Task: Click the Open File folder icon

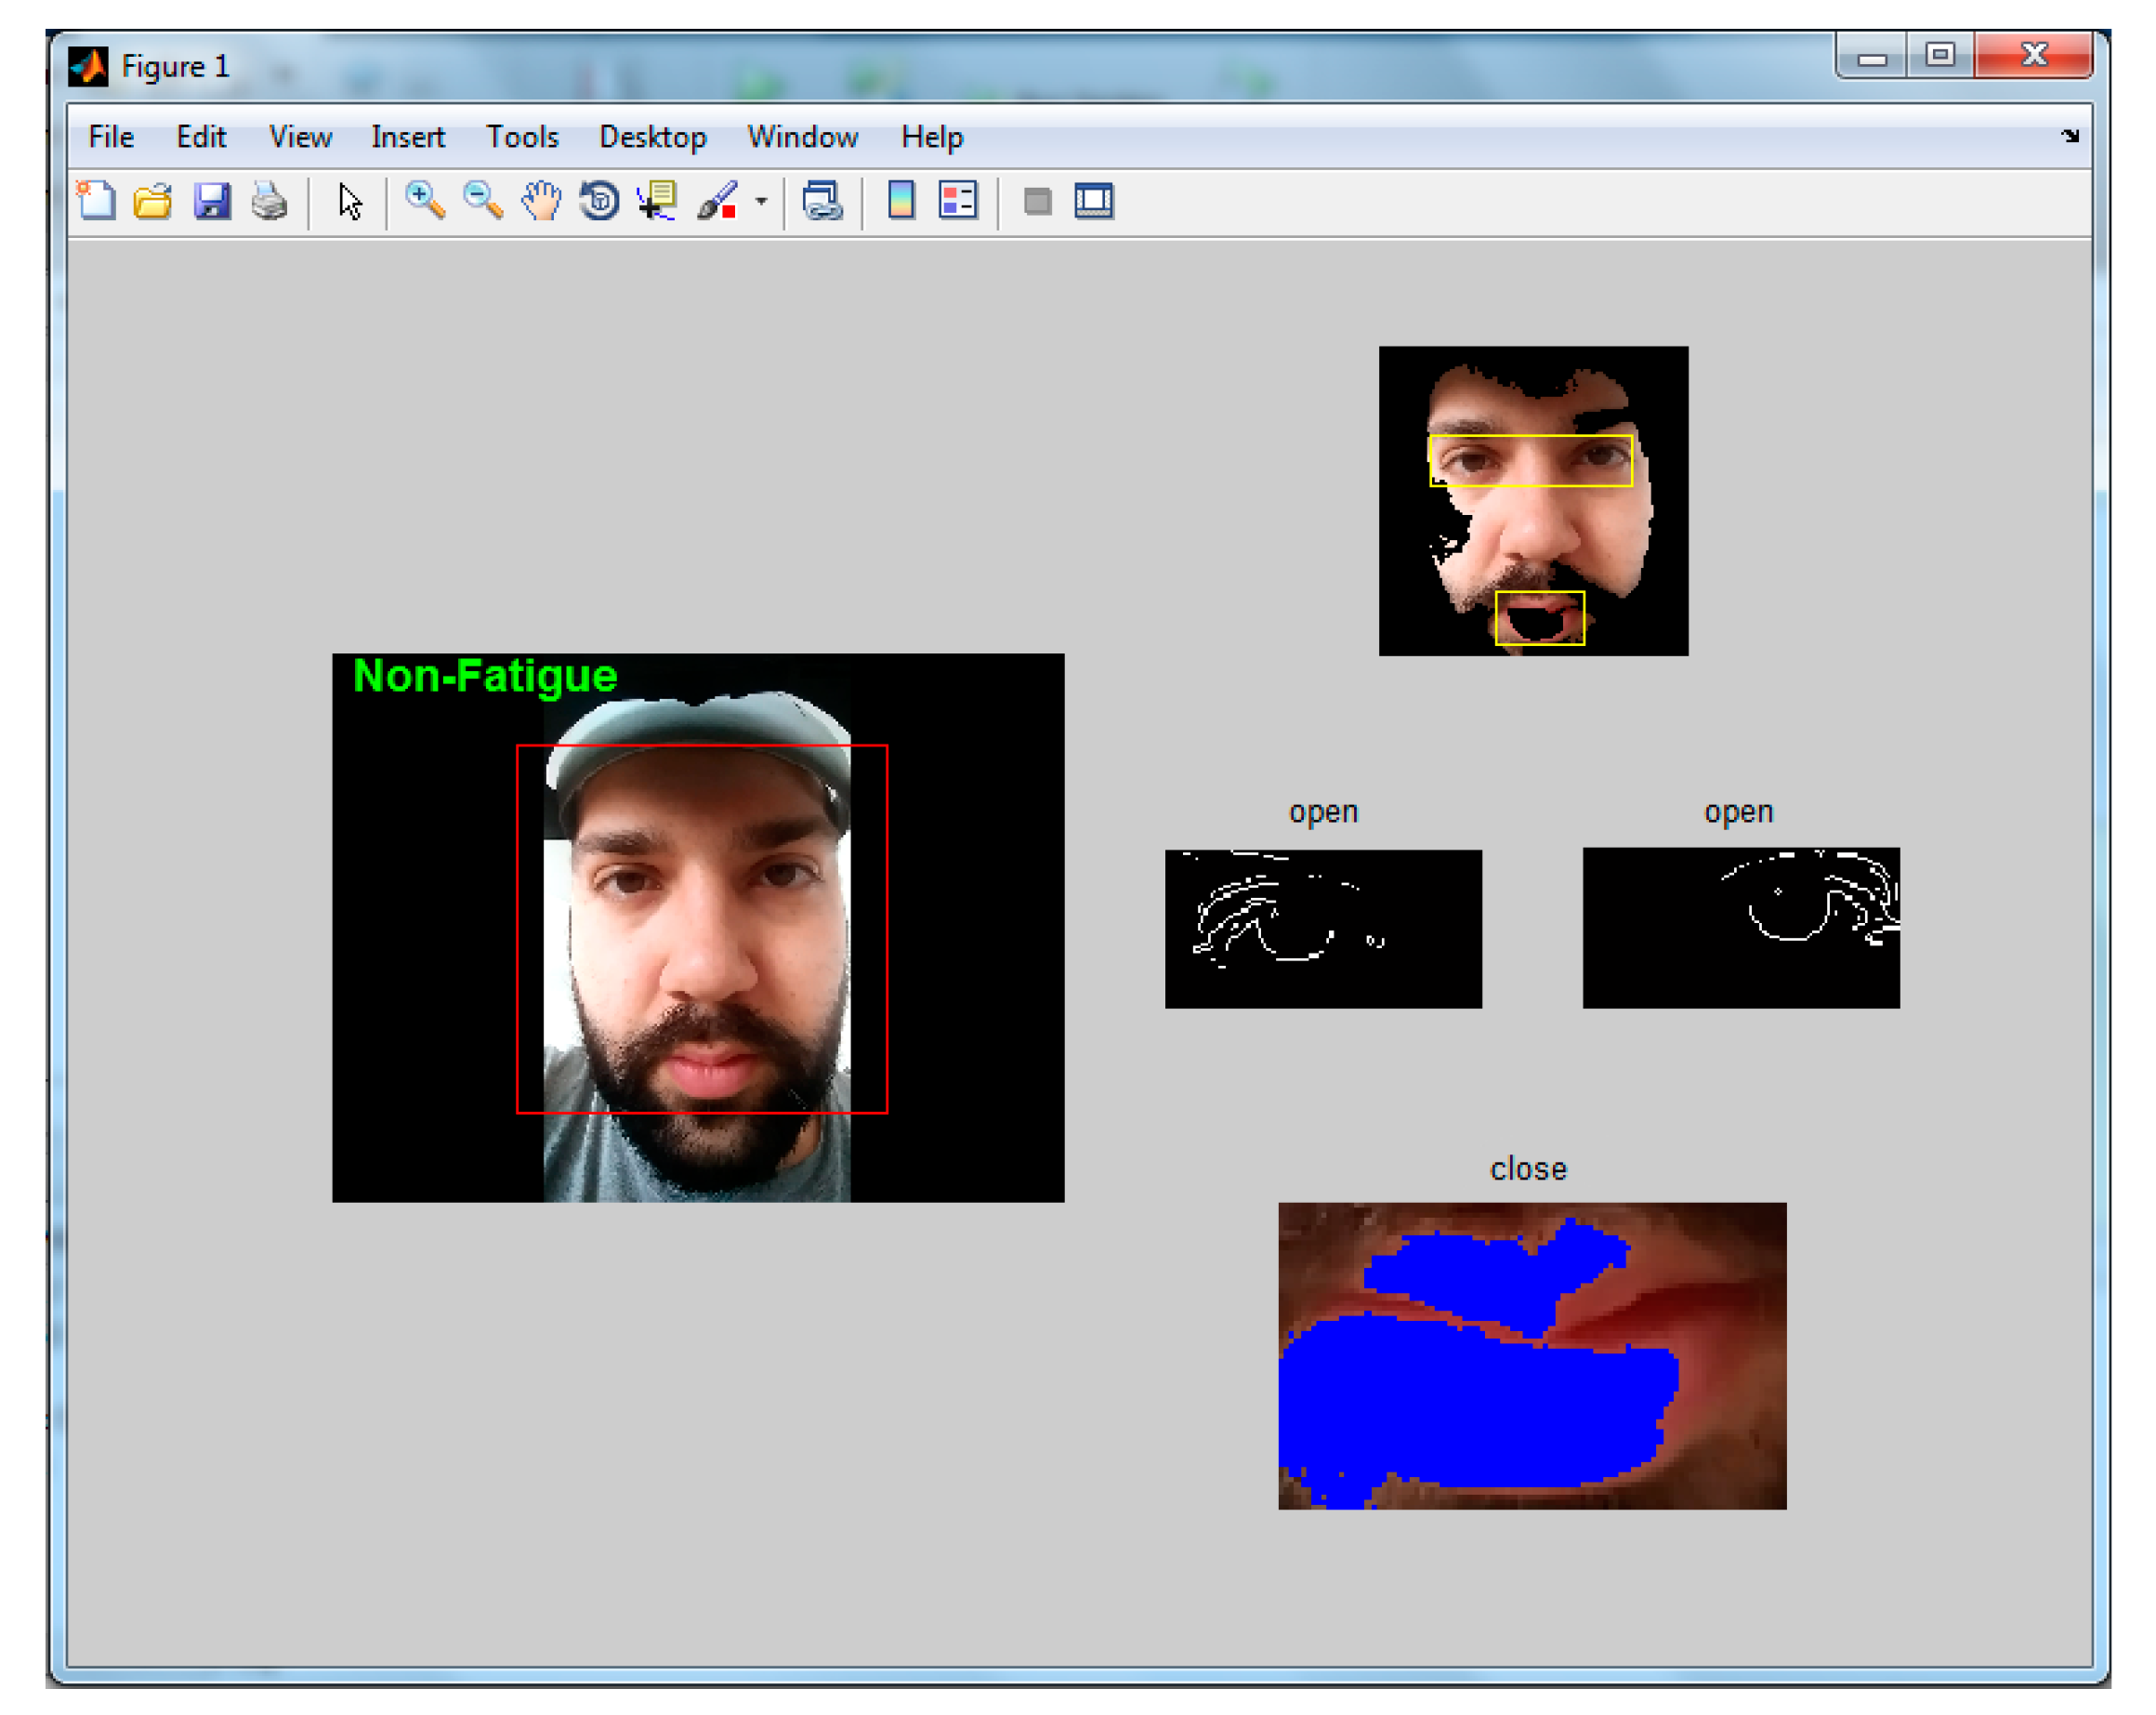Action: pyautogui.click(x=153, y=201)
